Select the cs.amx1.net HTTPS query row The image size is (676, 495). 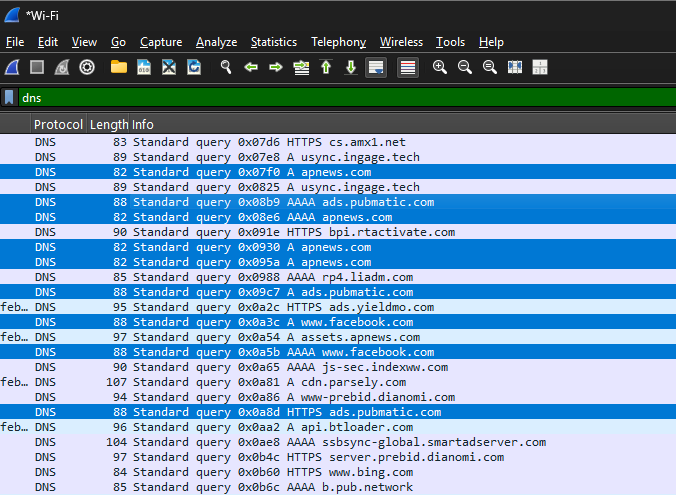click(338, 142)
